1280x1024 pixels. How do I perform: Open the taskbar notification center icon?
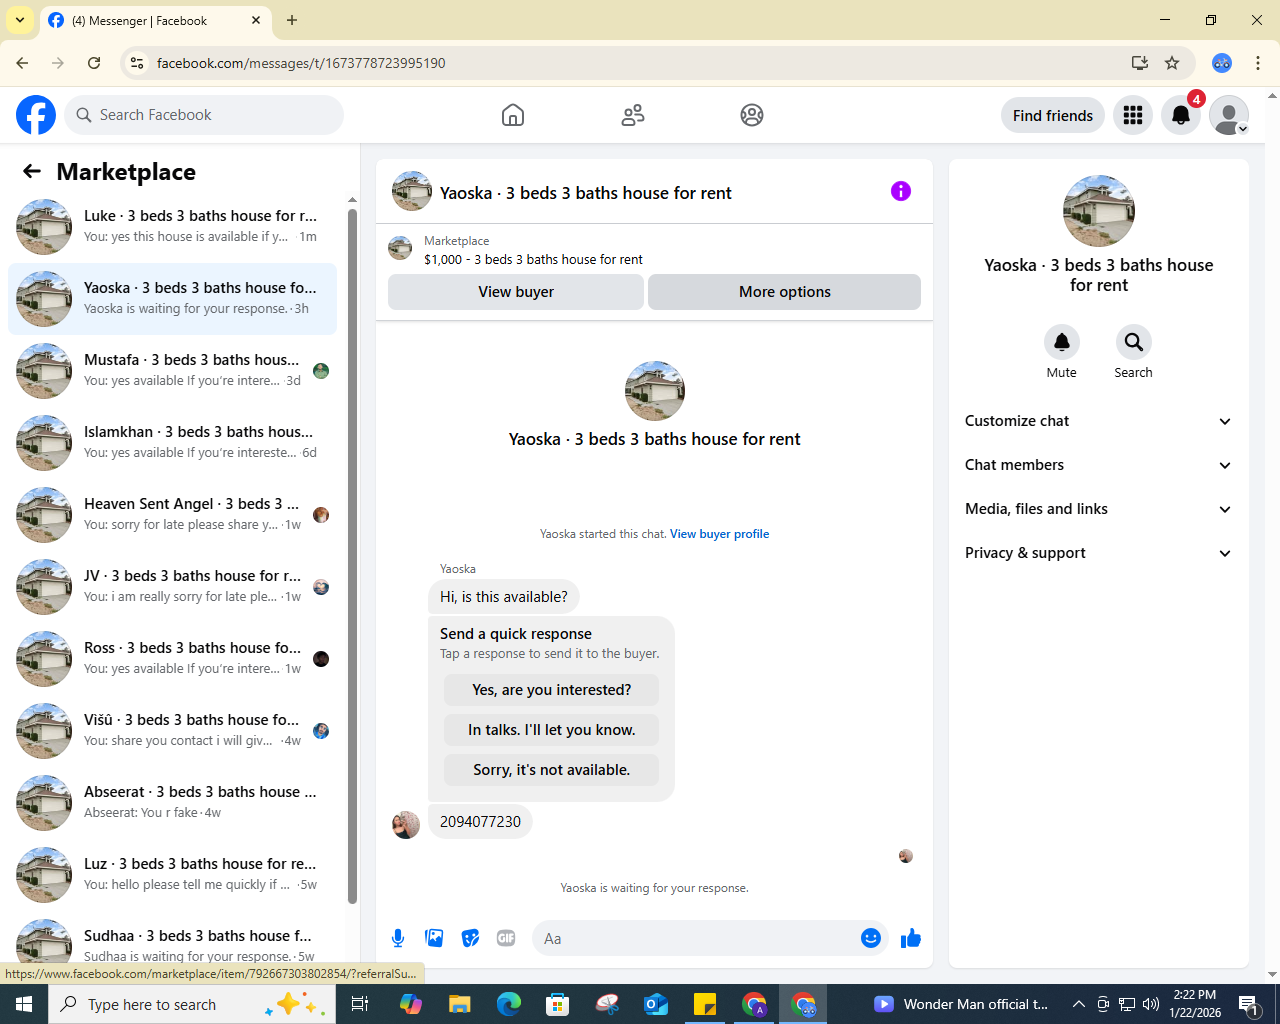click(x=1248, y=1004)
